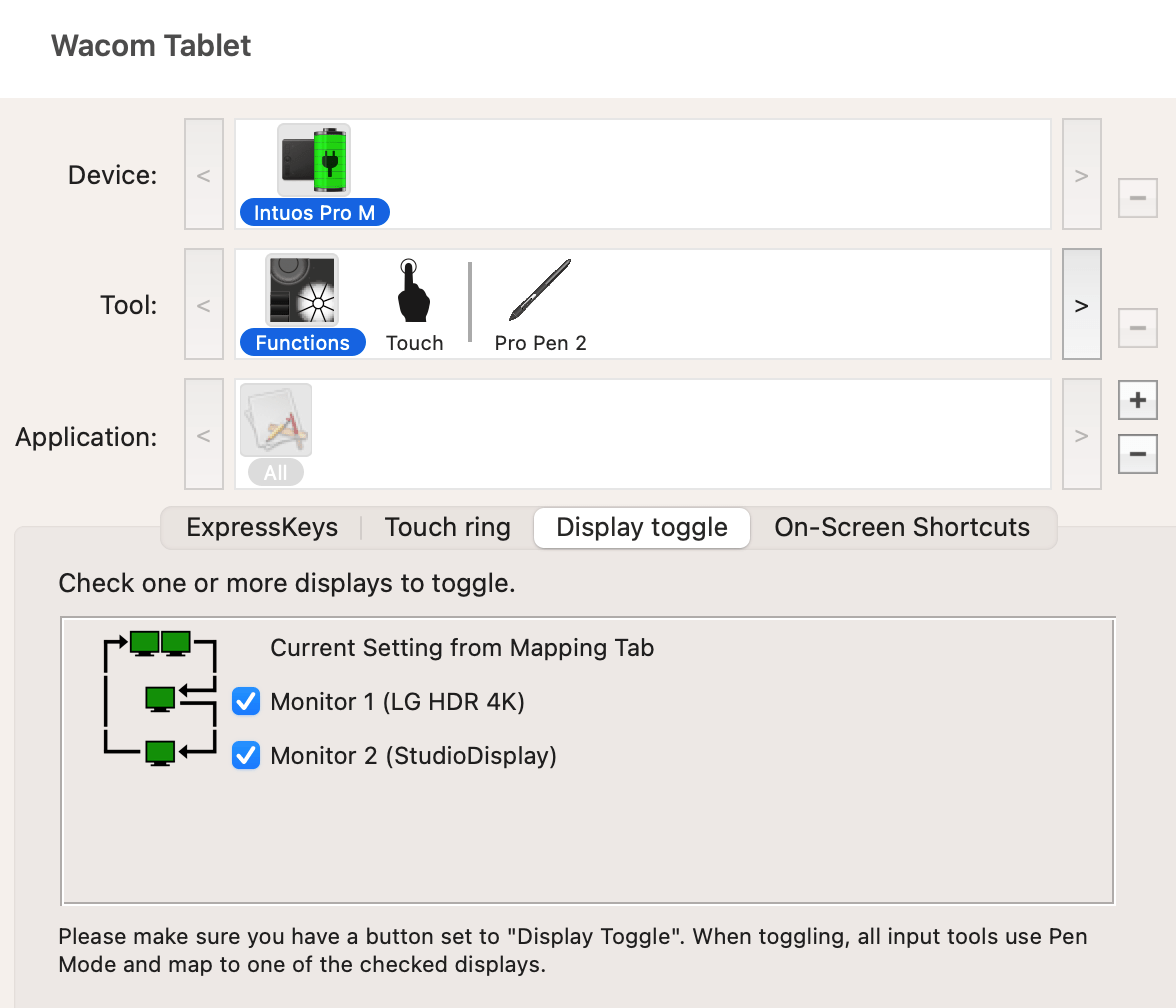Select the Touch tool
The width and height of the screenshot is (1176, 1008).
413,290
